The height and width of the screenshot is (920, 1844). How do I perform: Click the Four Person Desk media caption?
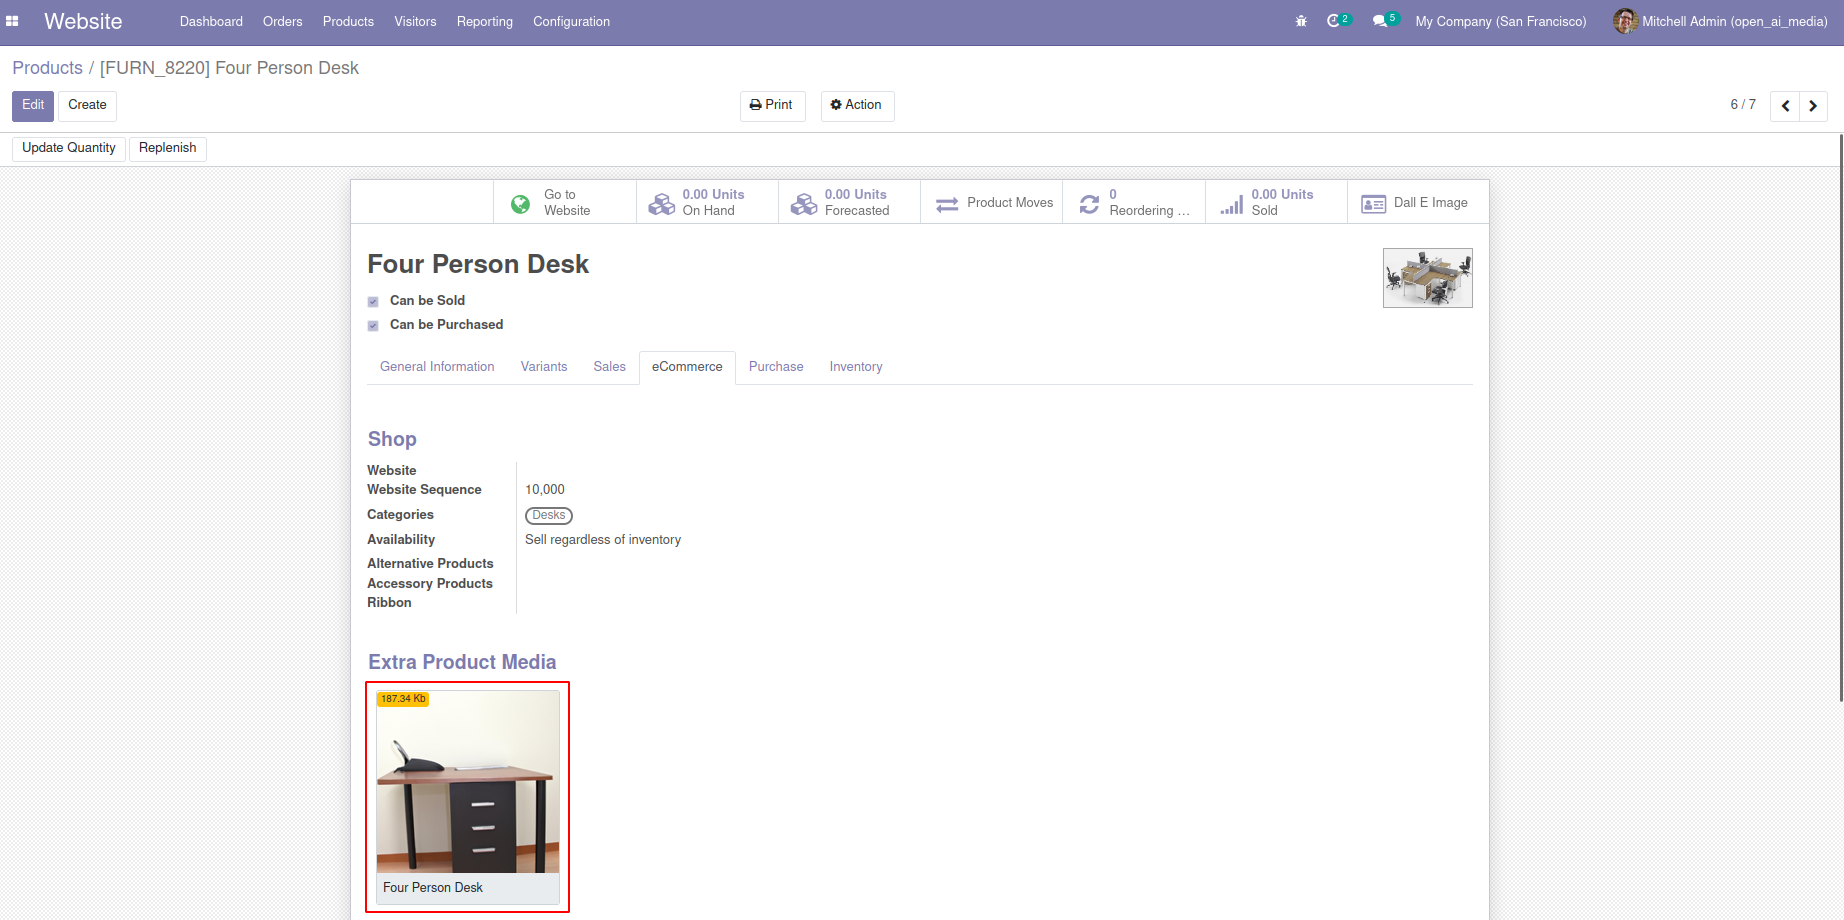coord(433,888)
